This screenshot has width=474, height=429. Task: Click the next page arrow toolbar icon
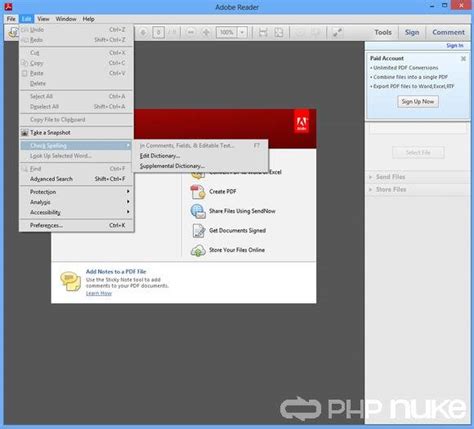(143, 32)
